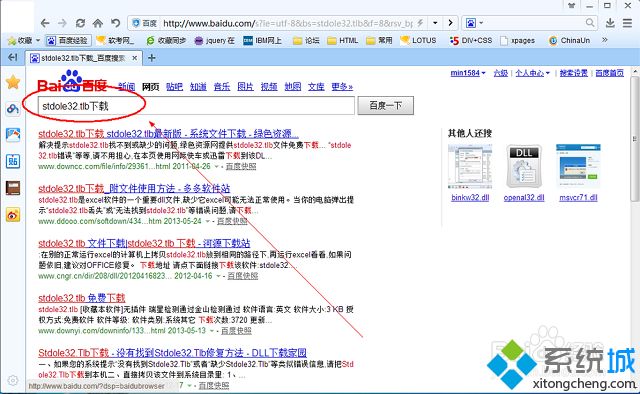Expand more bookmarks with double chevron
Screen dimensions: 640x394
click(x=604, y=40)
